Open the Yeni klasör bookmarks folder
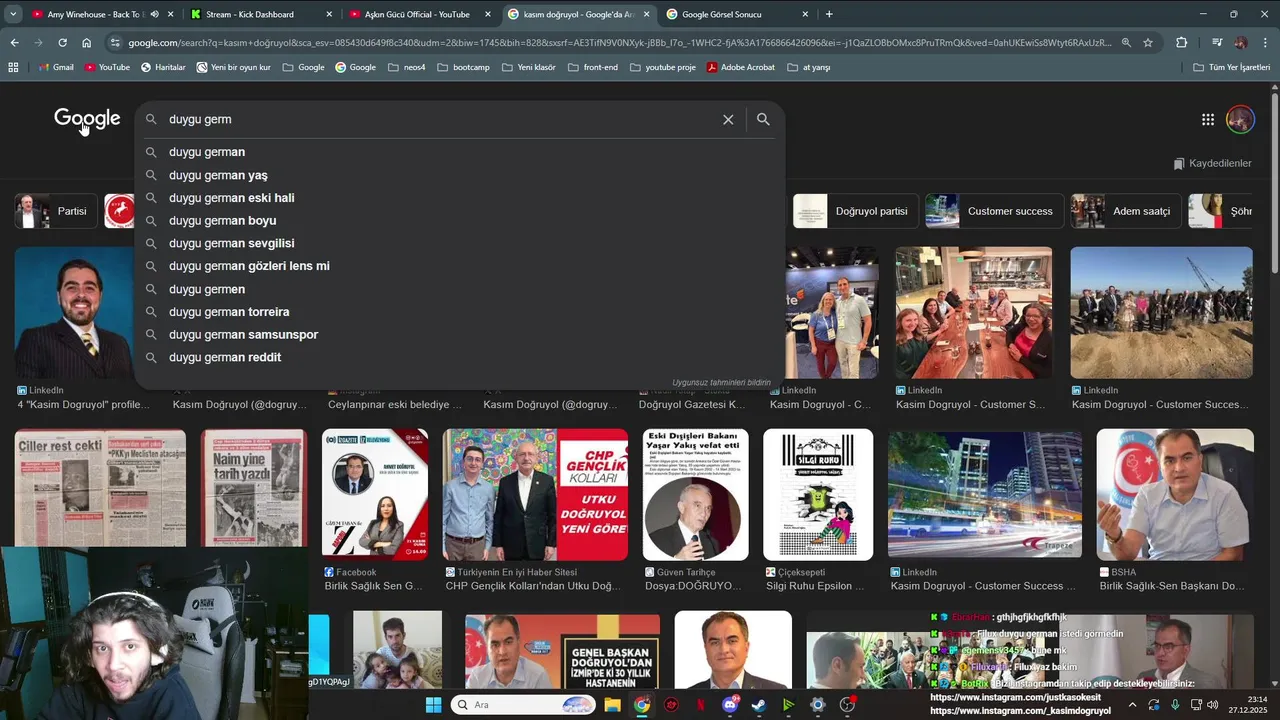 529,67
